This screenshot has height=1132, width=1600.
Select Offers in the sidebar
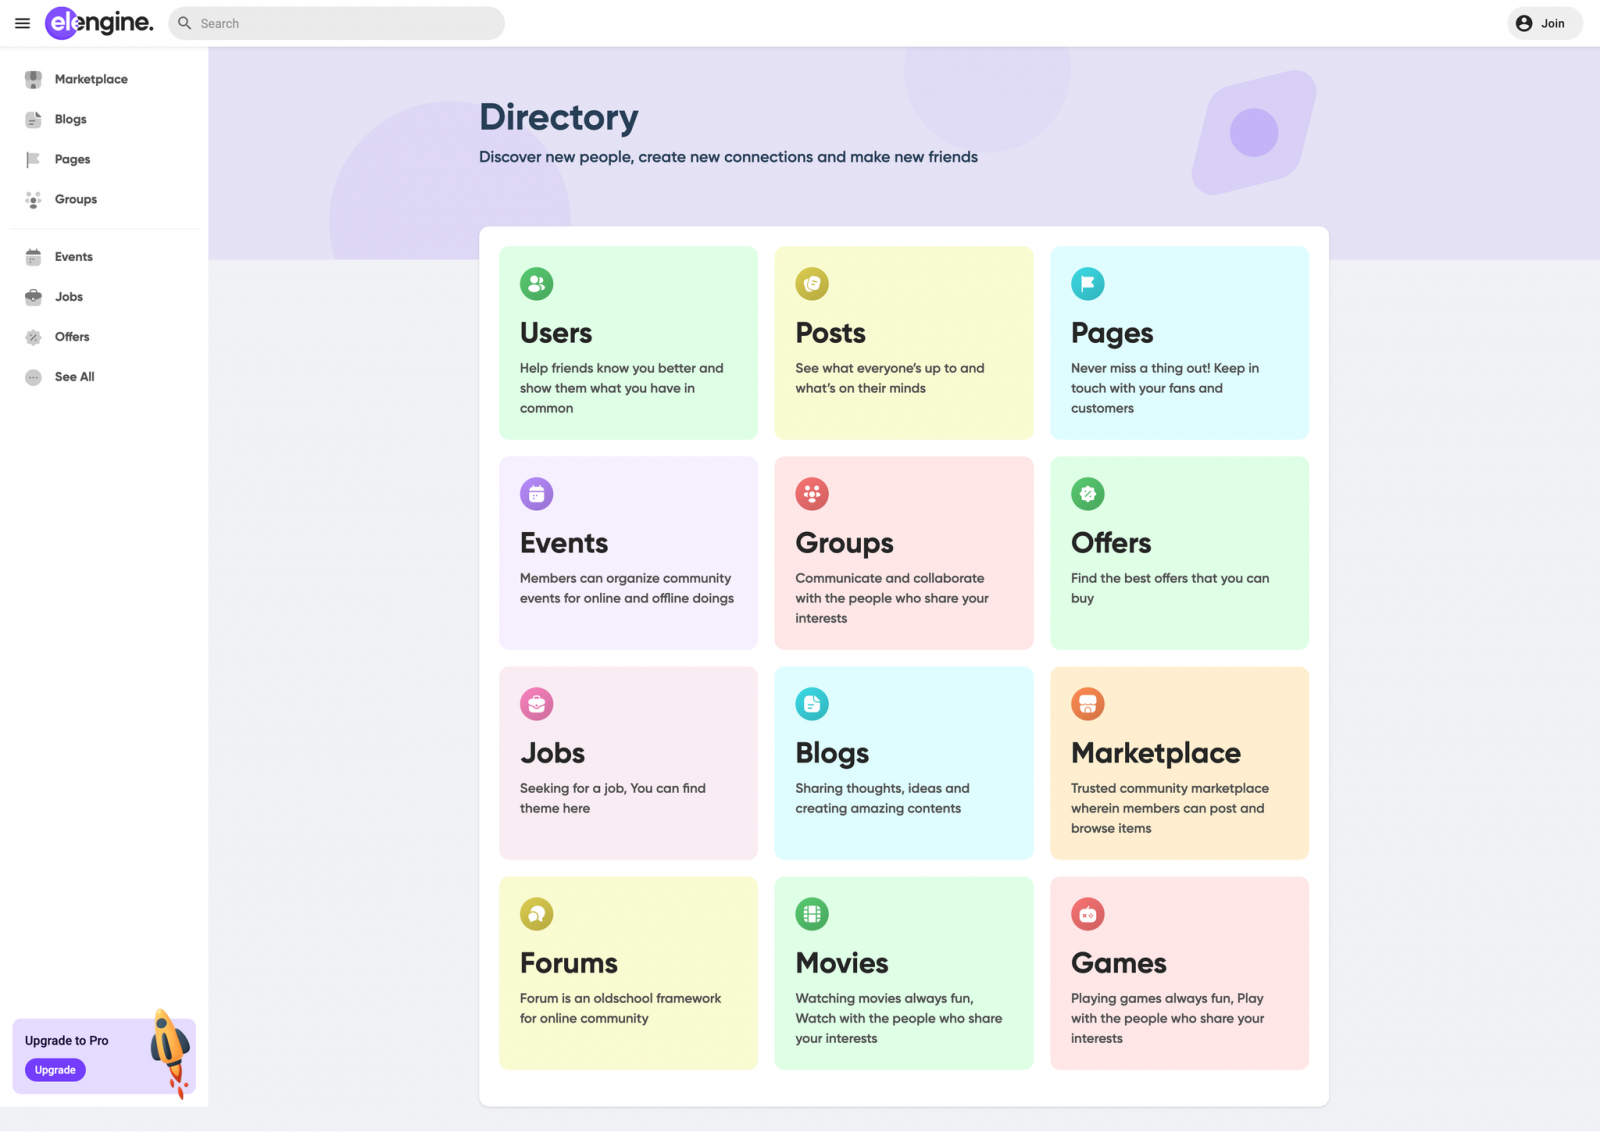(x=71, y=337)
